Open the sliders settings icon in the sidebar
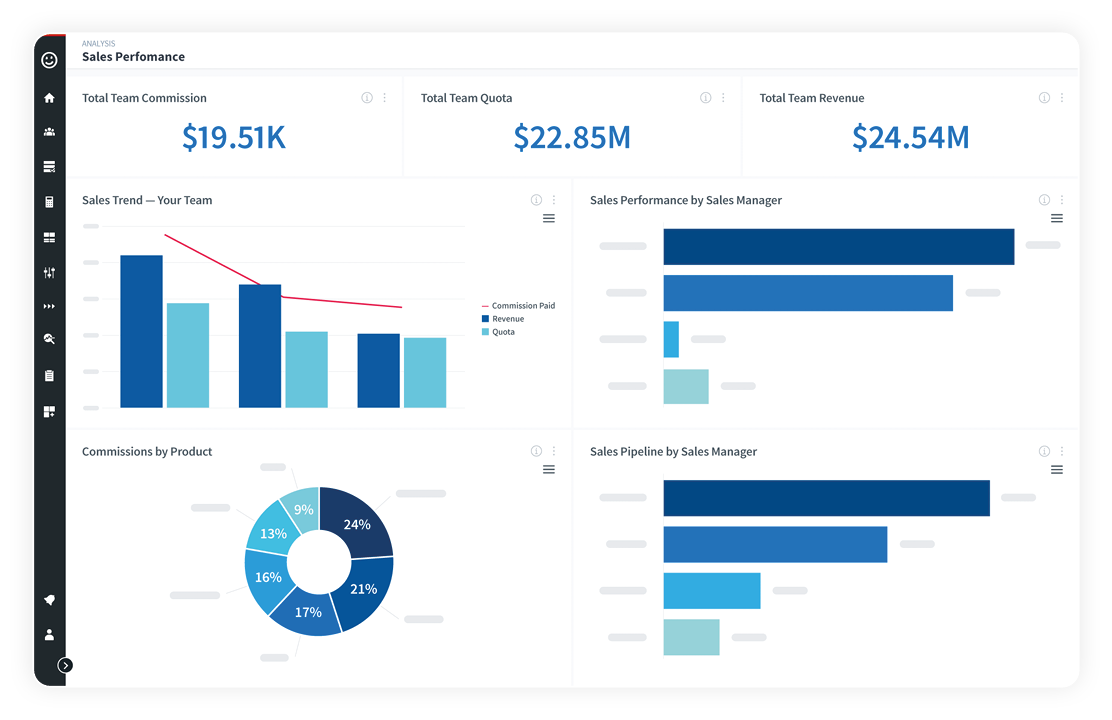 coord(49,272)
